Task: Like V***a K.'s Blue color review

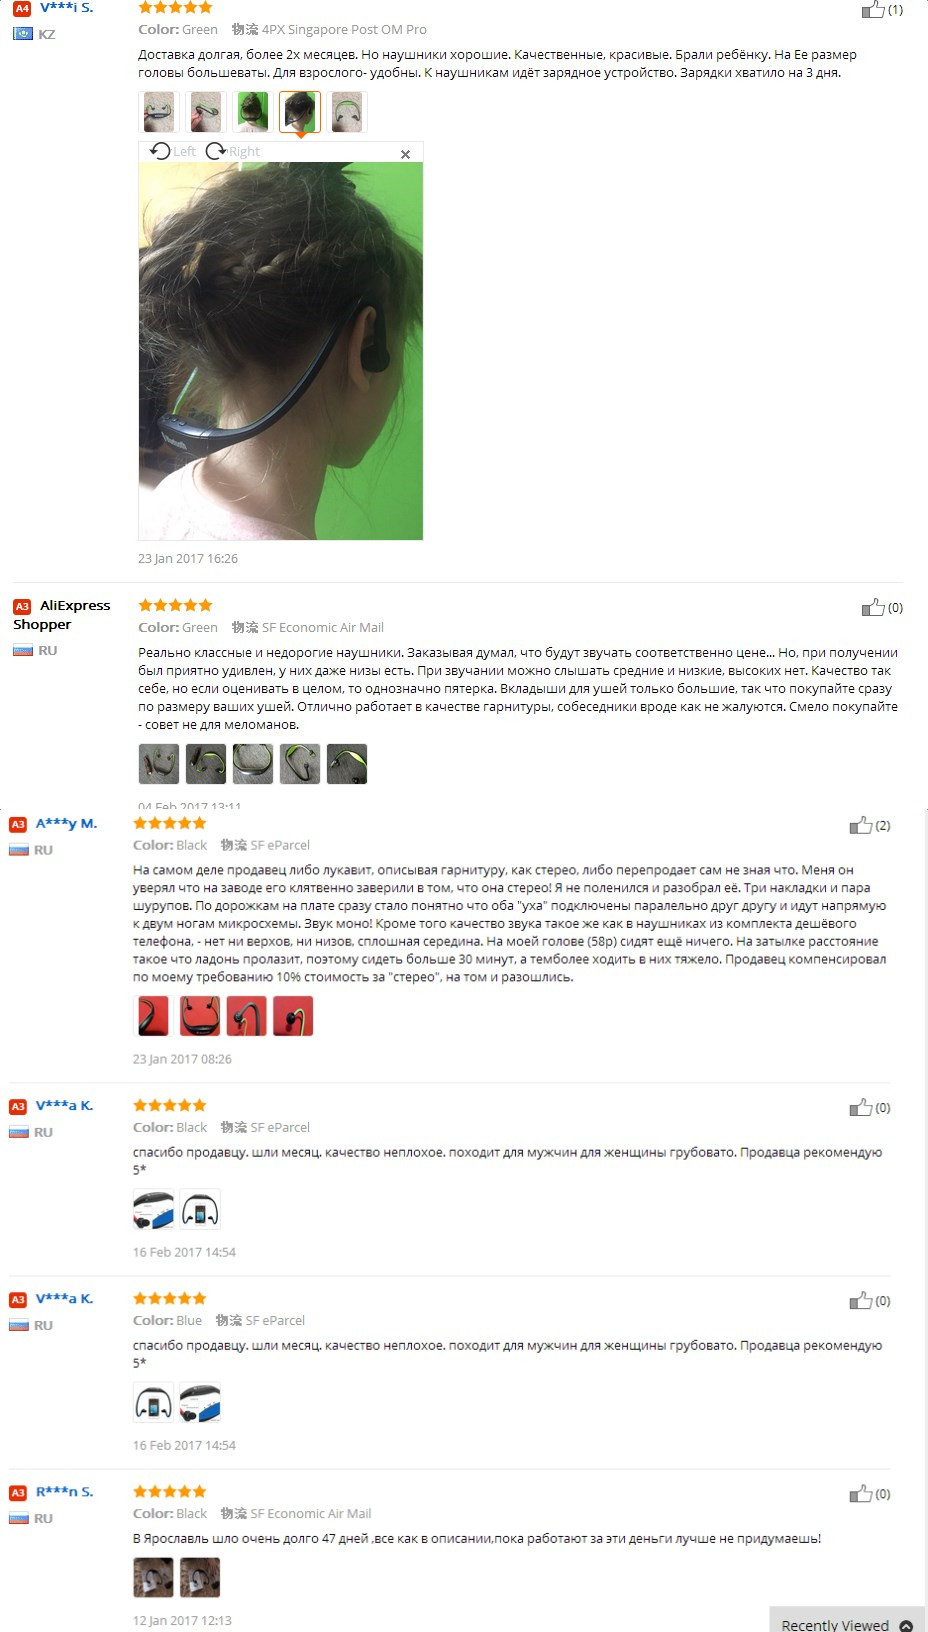Action: click(x=861, y=1301)
